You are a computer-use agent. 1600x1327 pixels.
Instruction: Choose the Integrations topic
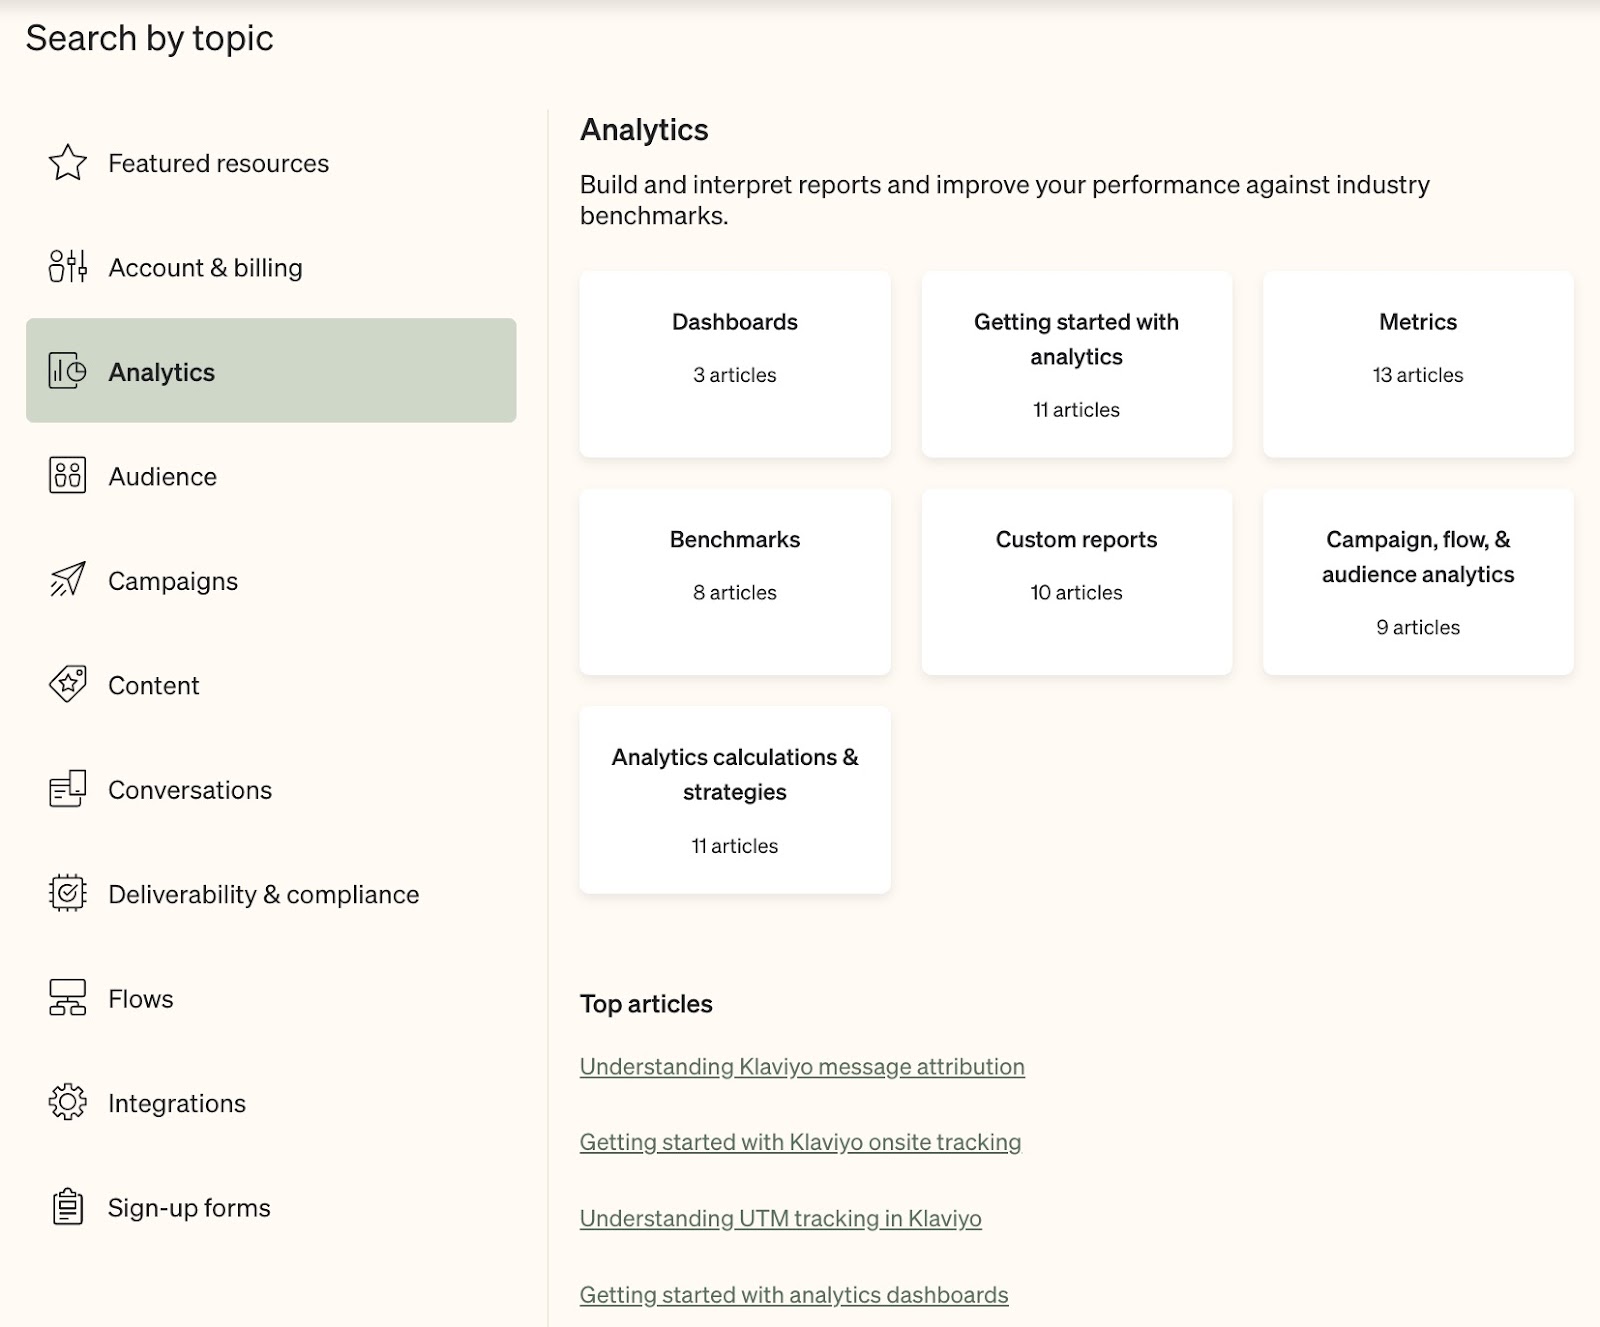pos(177,1103)
